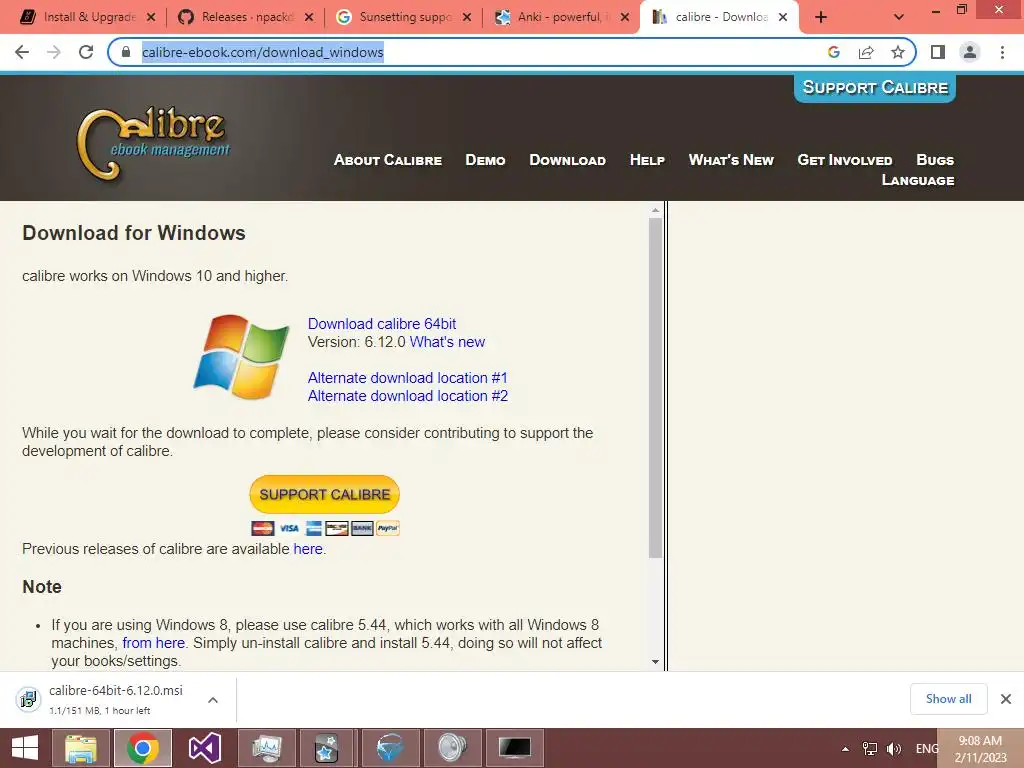The height and width of the screenshot is (768, 1024).
Task: Open the Language menu item
Action: 918,180
